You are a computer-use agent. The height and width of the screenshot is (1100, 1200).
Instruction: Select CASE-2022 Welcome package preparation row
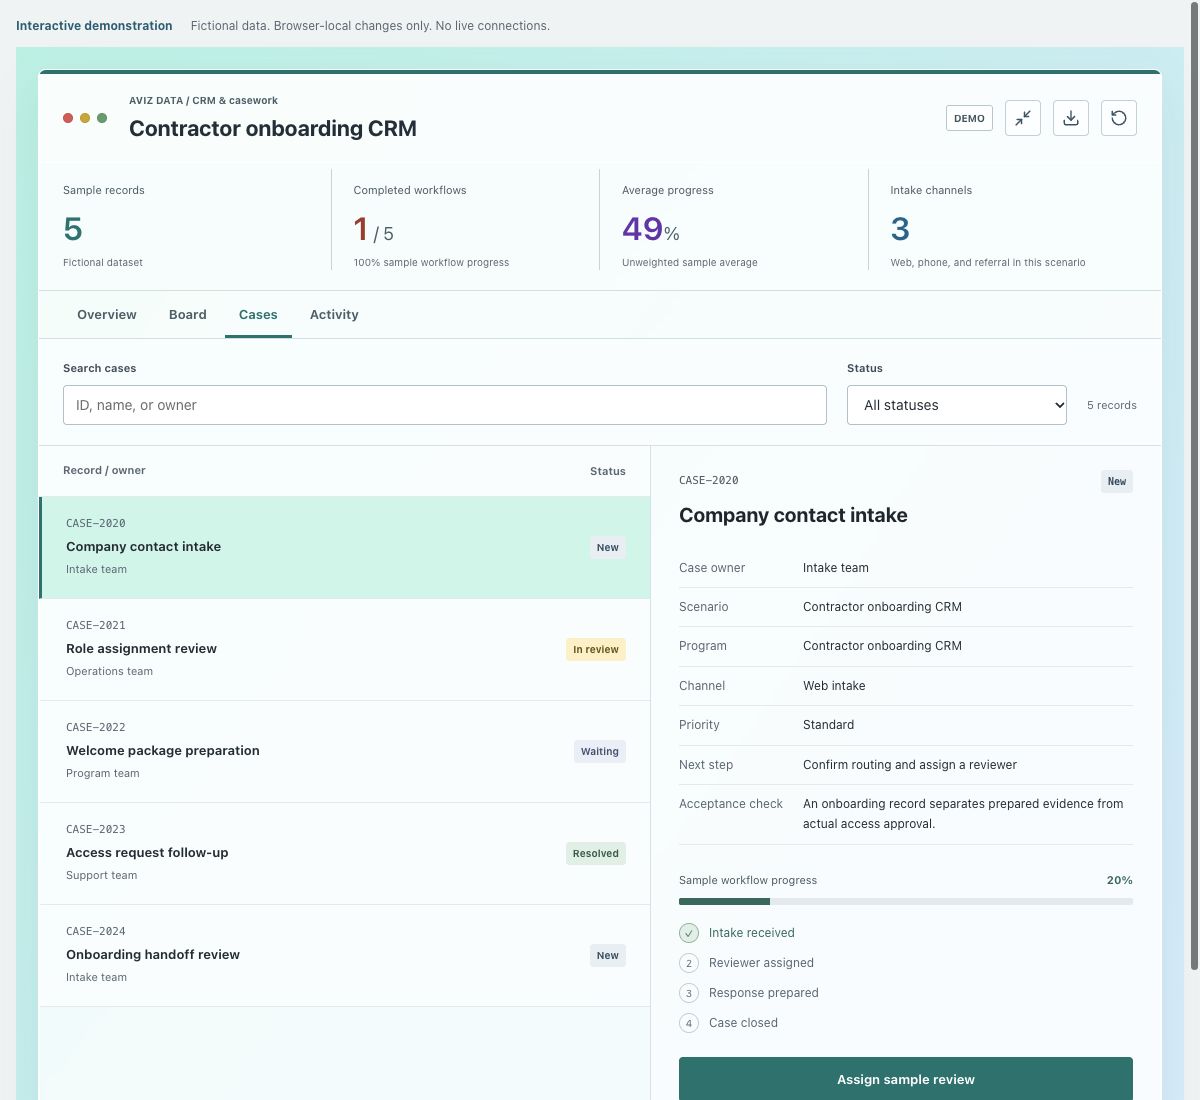345,751
